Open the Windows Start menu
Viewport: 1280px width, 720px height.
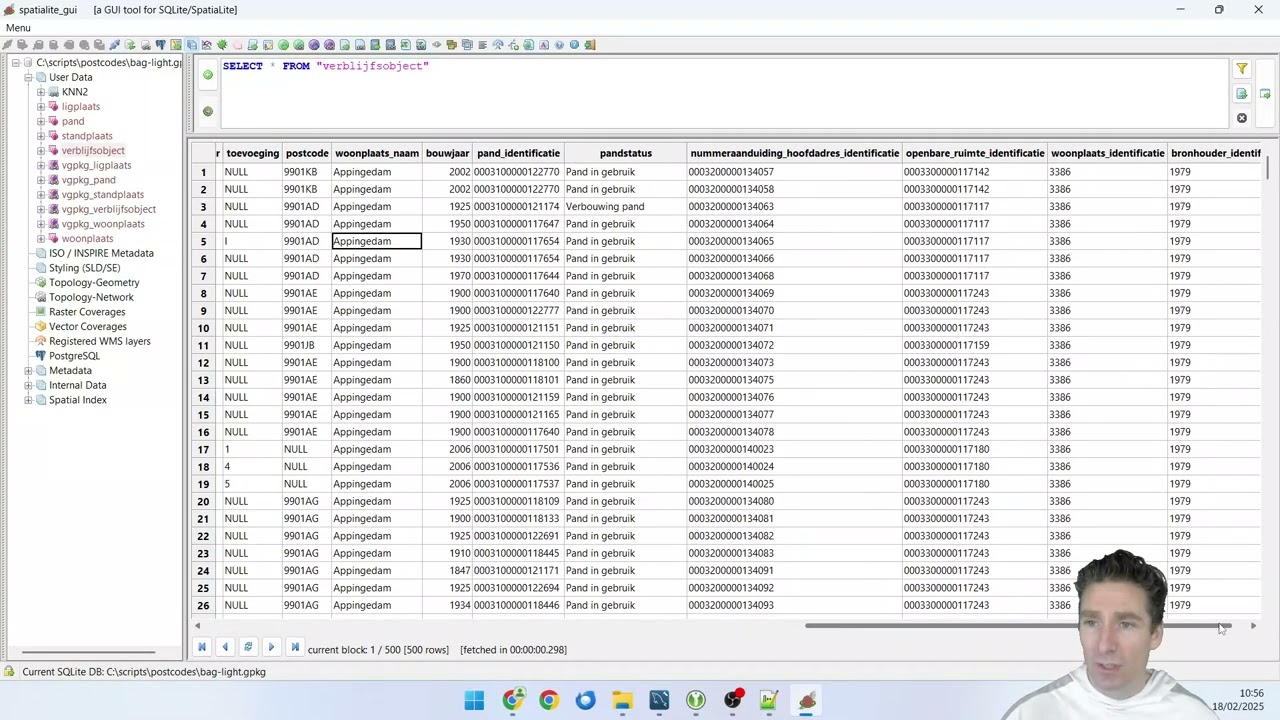[474, 700]
